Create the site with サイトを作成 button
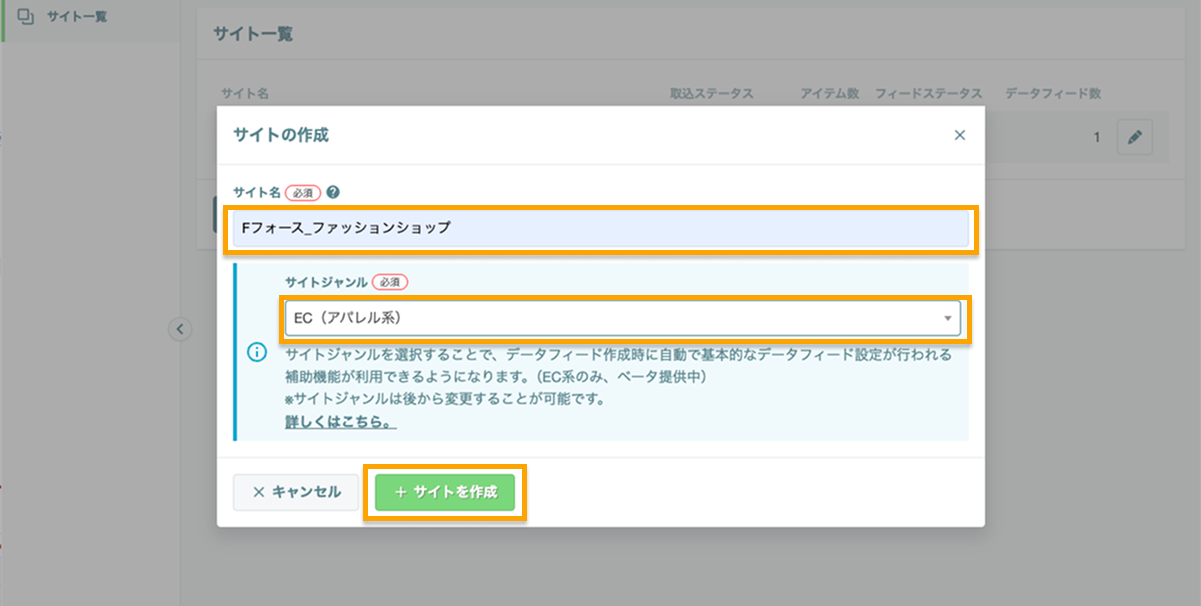 point(444,492)
